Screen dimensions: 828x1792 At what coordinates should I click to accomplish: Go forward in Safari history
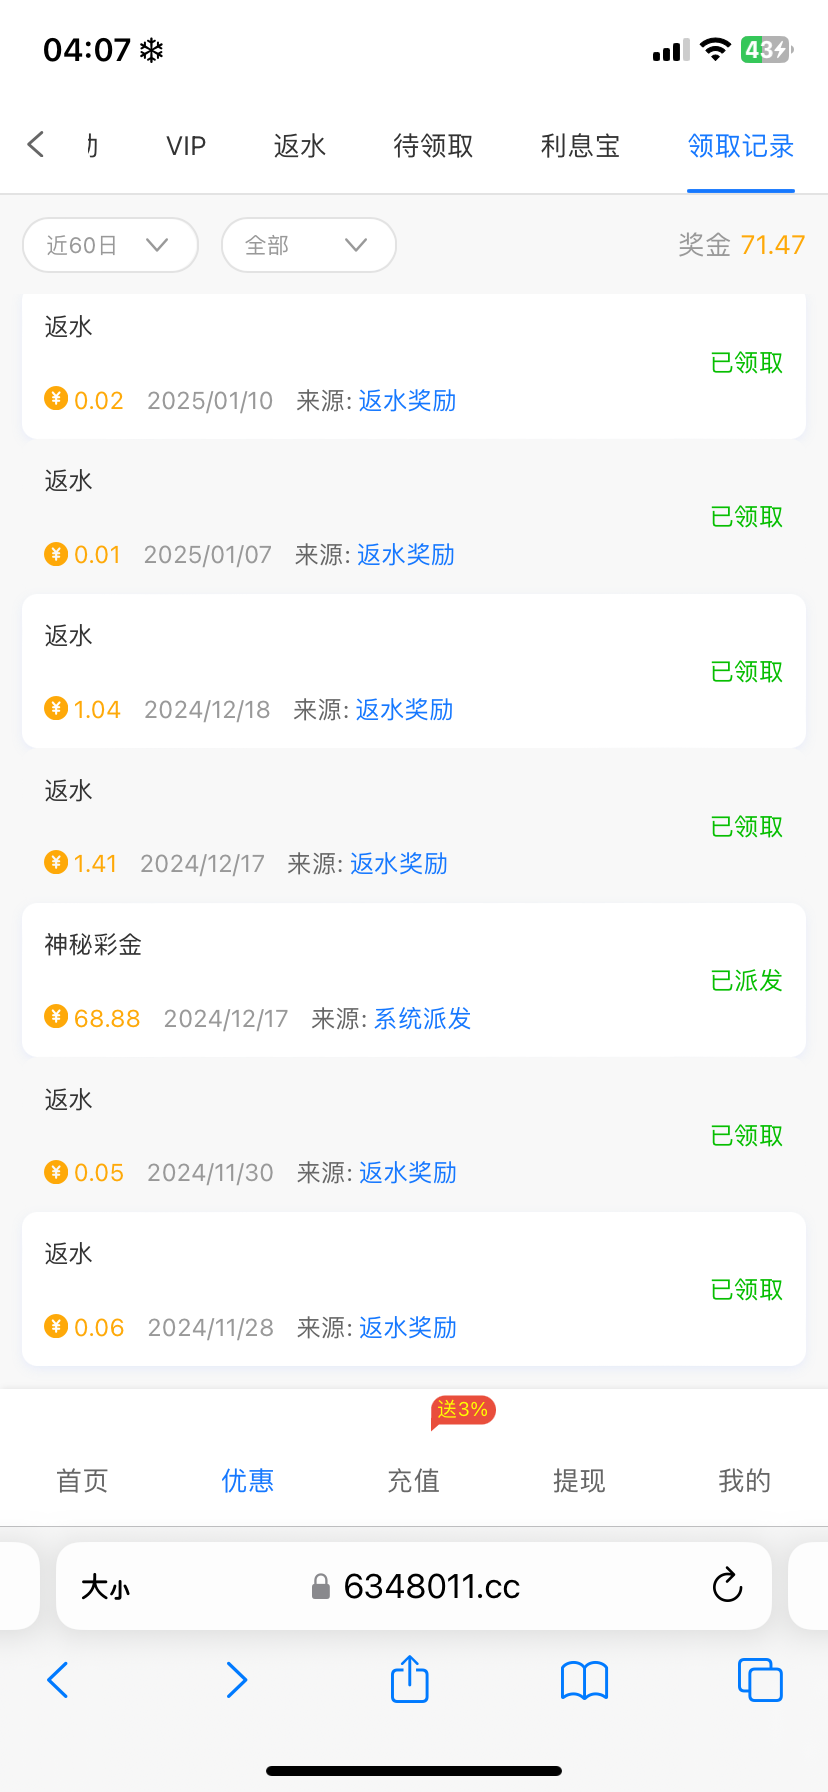click(236, 1680)
